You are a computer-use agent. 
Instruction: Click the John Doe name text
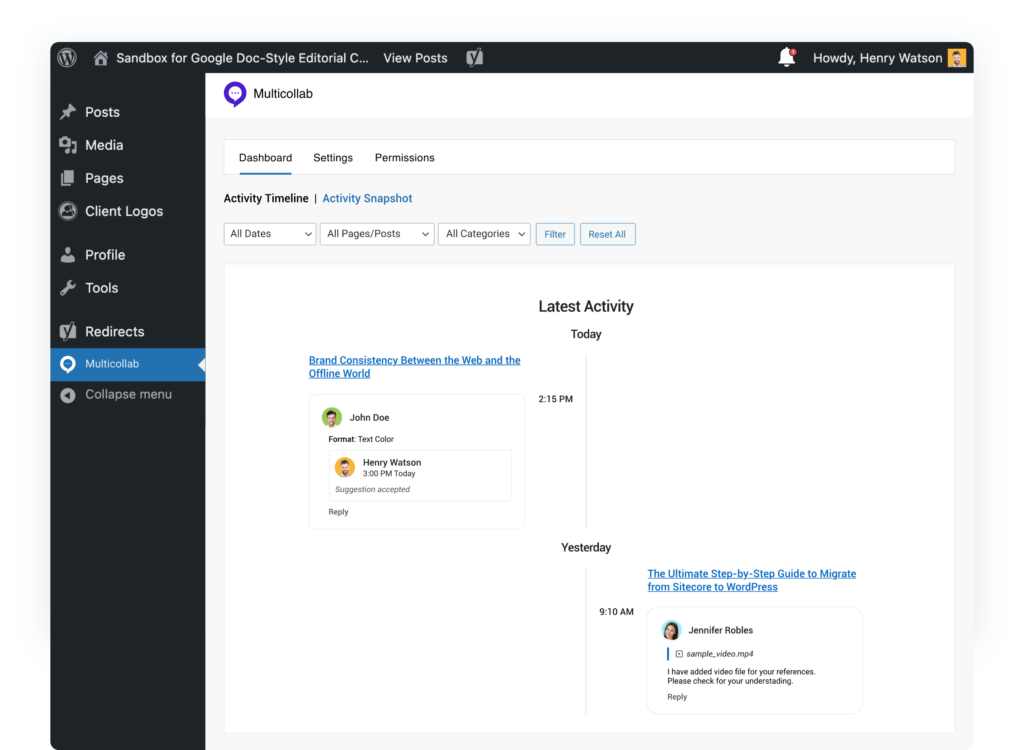pos(369,417)
